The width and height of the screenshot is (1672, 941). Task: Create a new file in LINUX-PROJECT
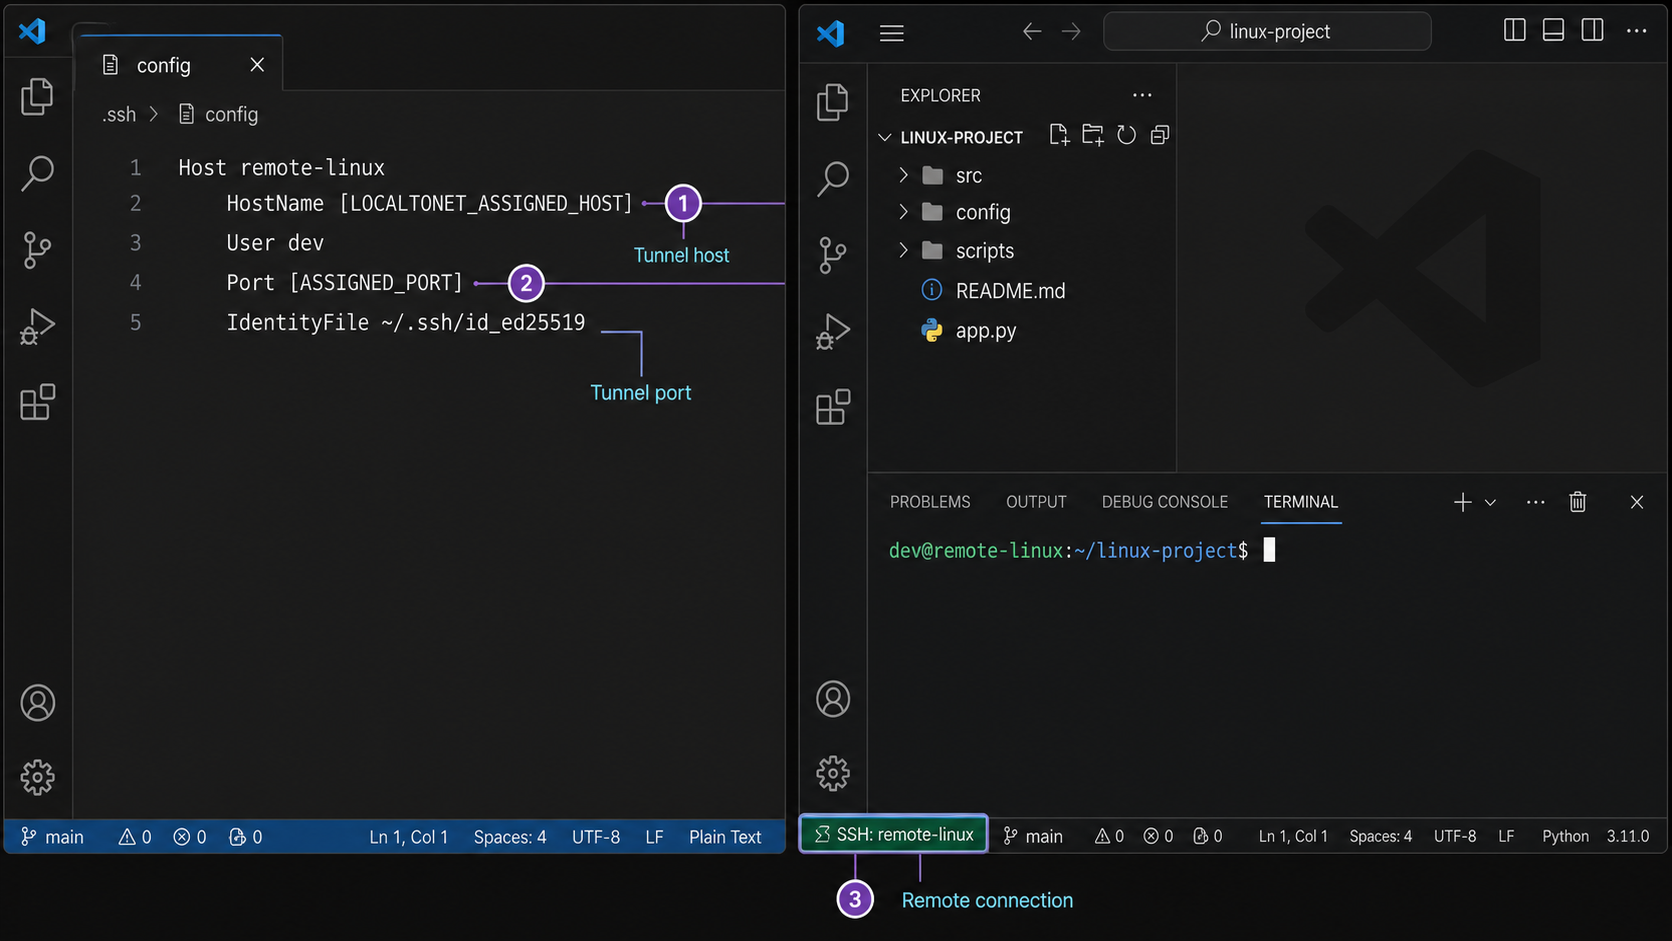pos(1059,135)
